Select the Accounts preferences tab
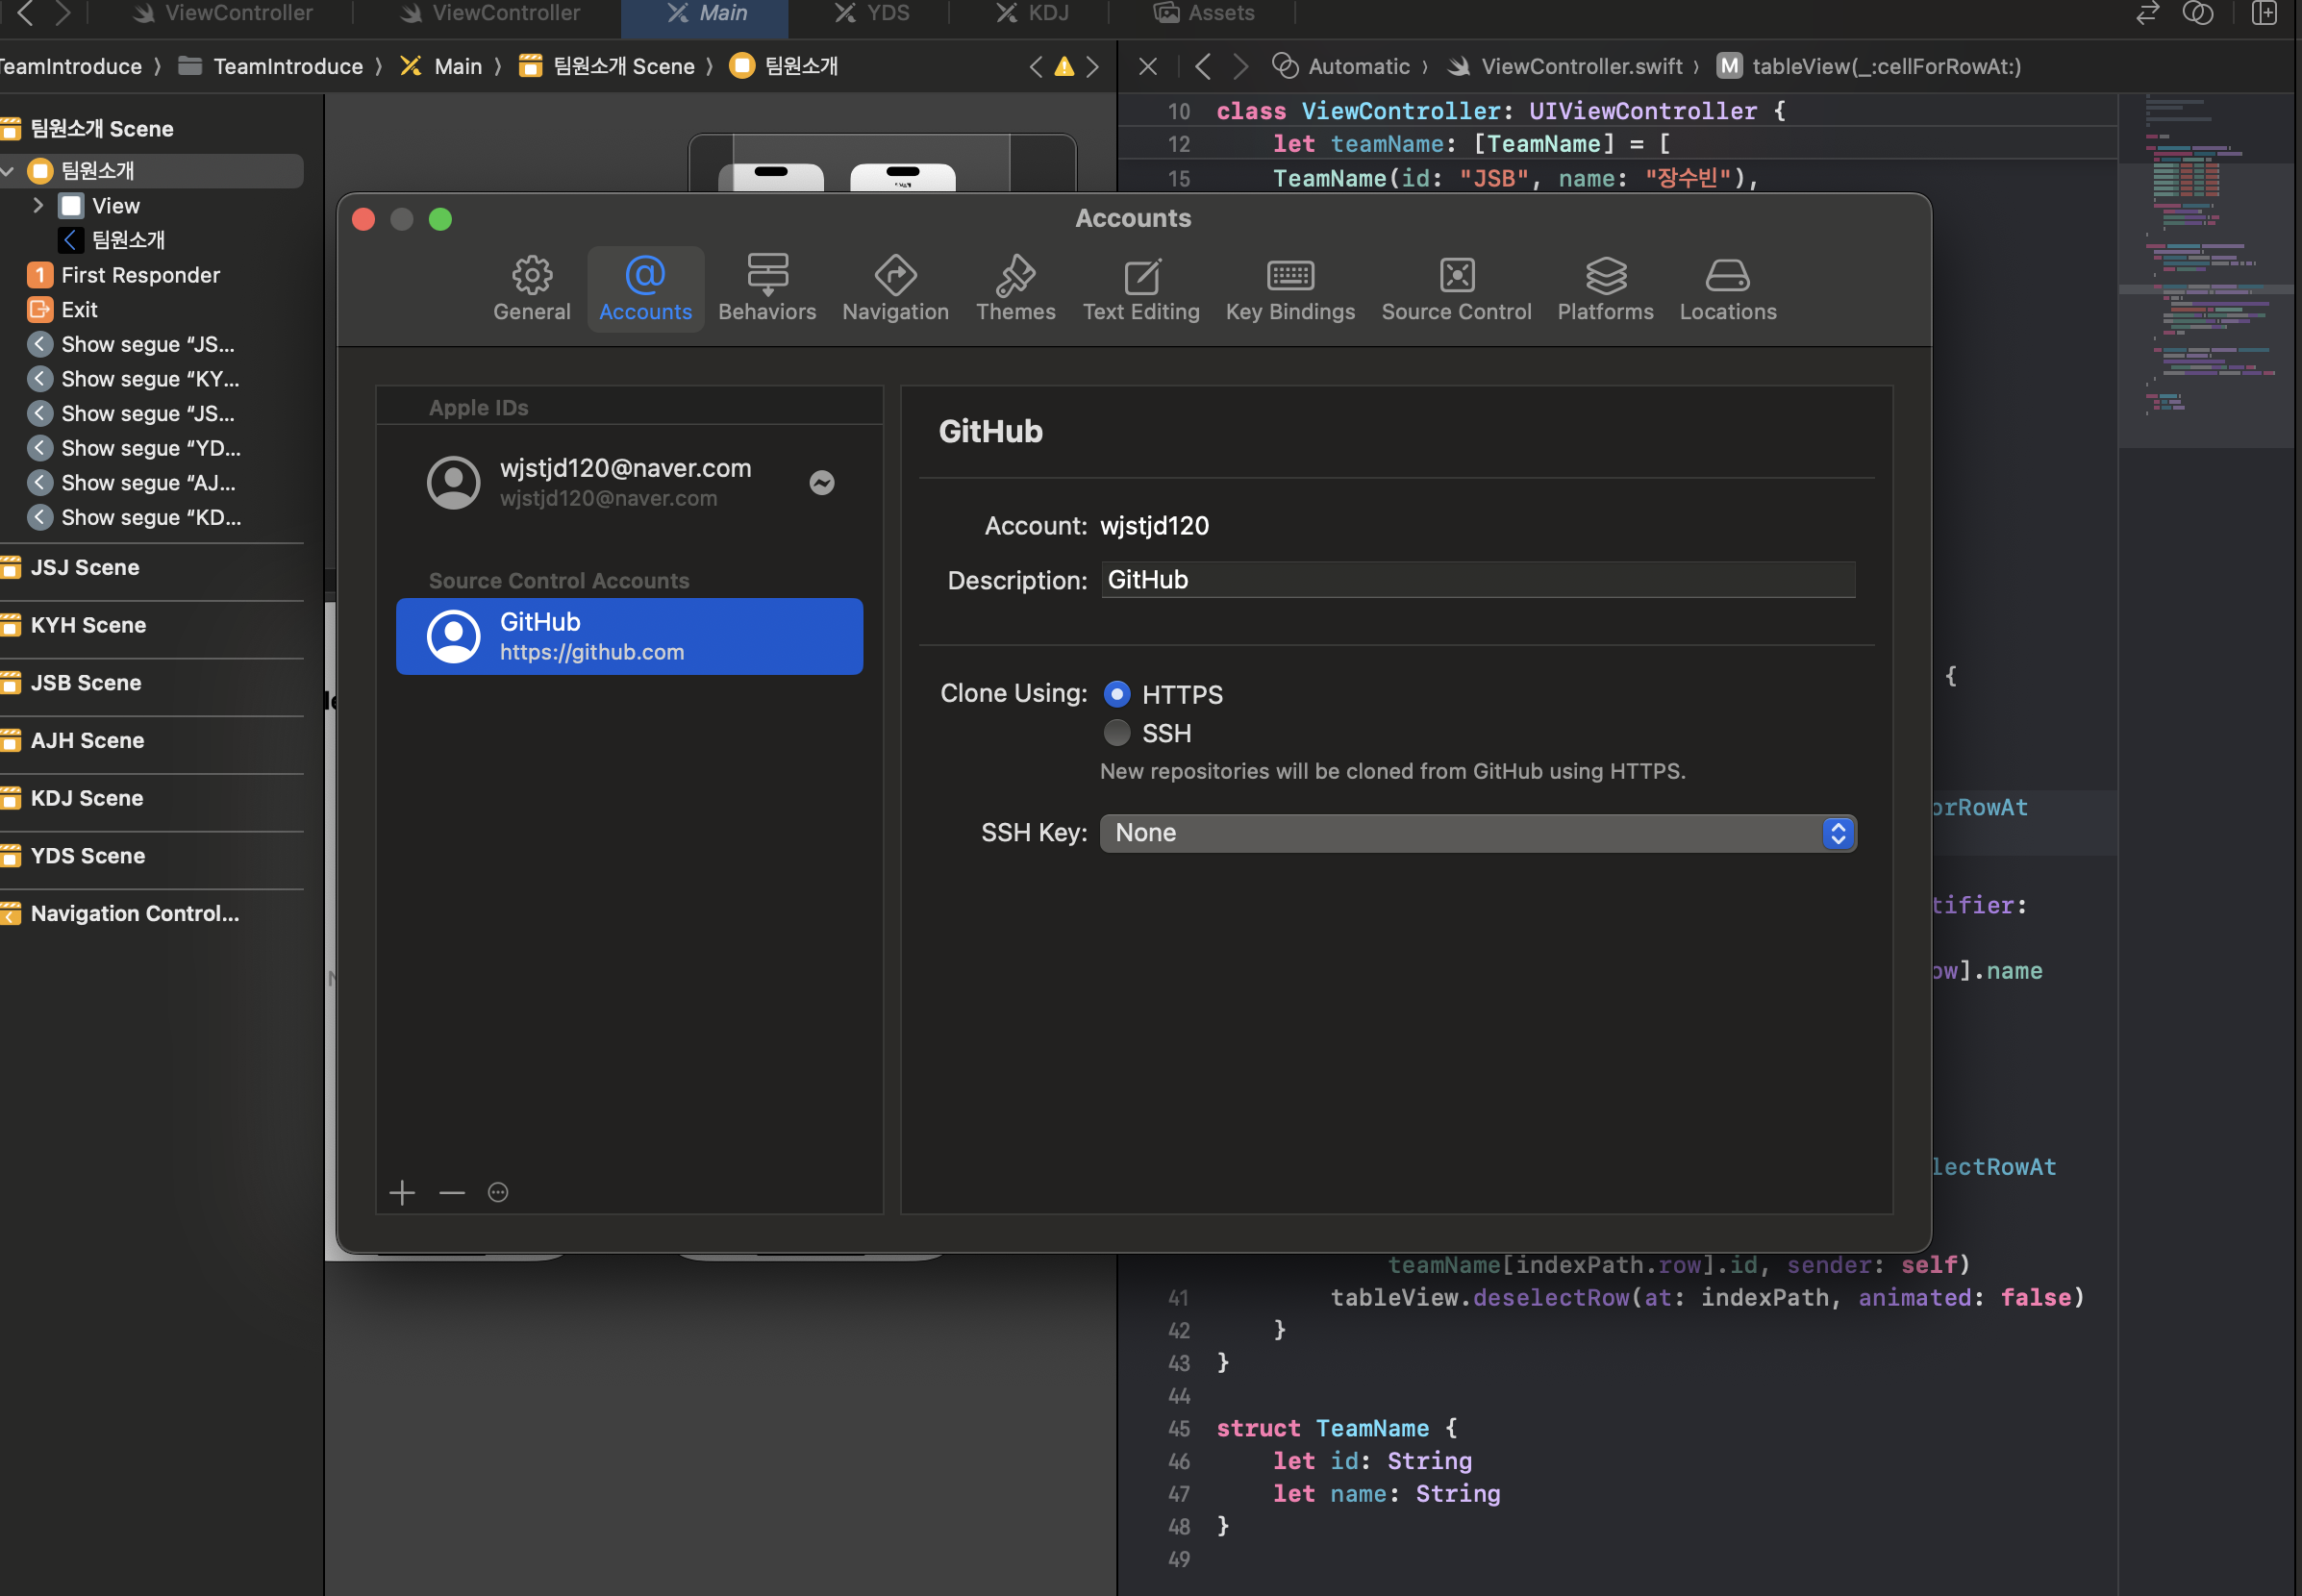2302x1596 pixels. [645, 289]
